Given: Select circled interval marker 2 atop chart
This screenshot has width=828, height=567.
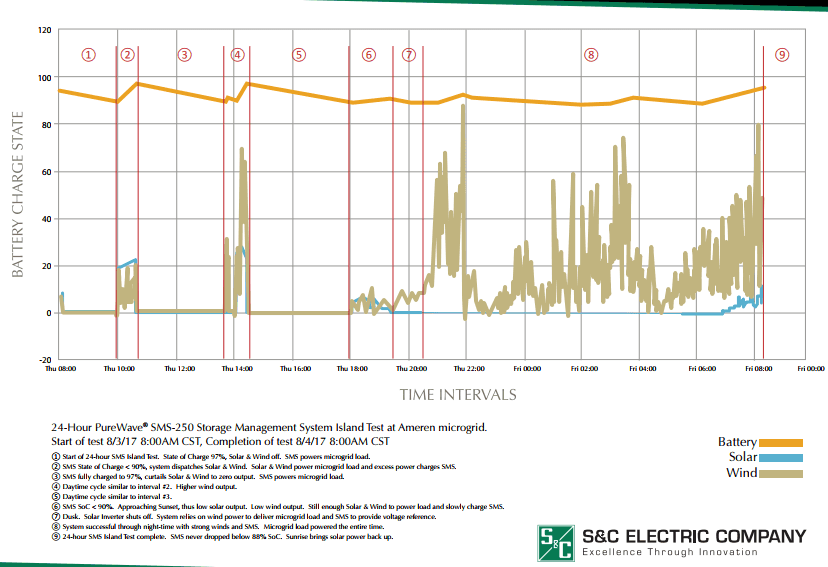Looking at the screenshot, I should 127,54.
